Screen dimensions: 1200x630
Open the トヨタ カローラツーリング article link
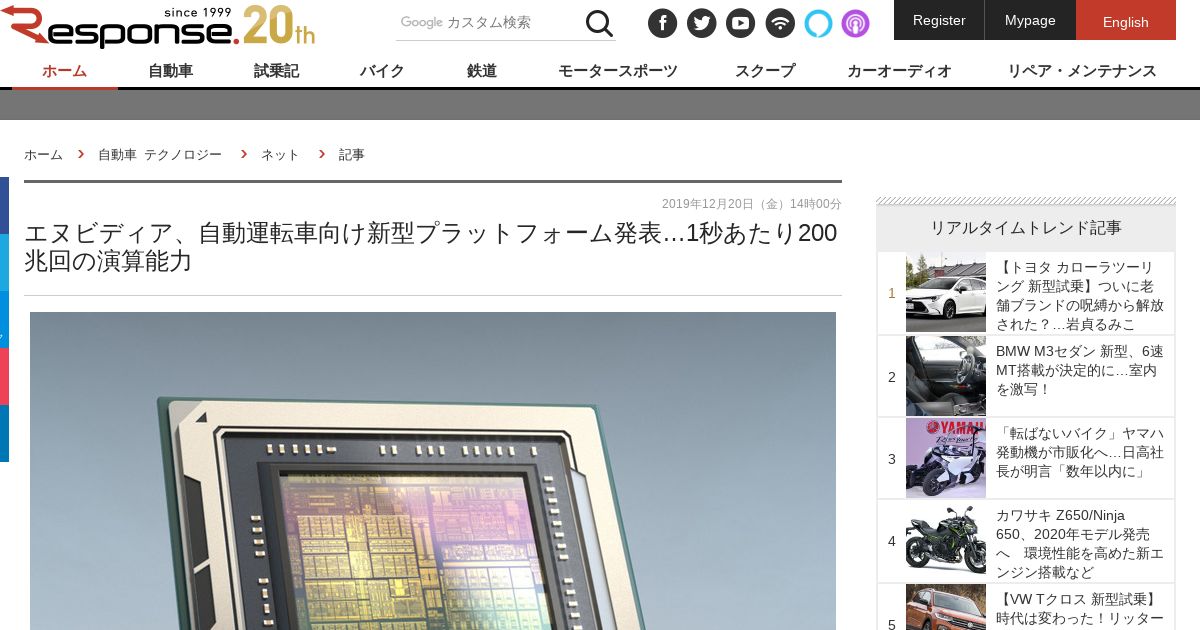click(1080, 296)
